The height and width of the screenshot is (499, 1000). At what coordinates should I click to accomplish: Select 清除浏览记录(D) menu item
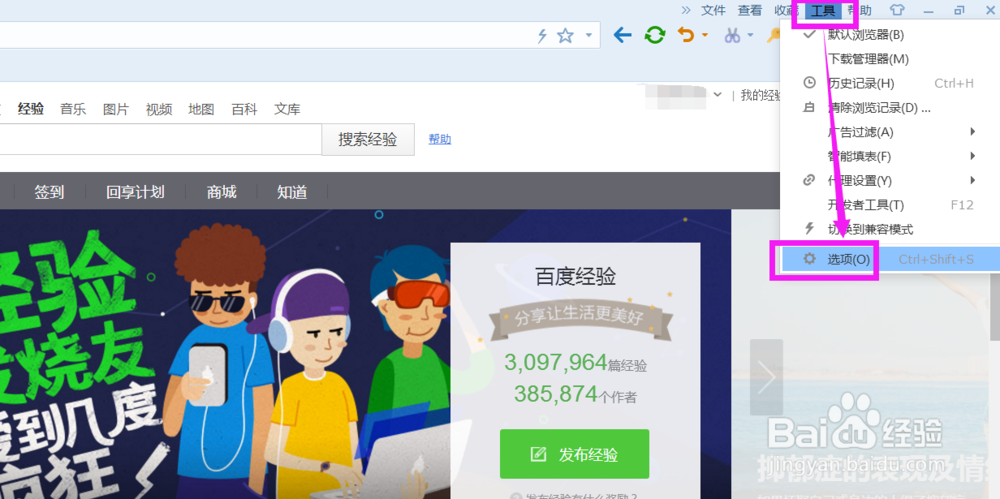pos(890,108)
